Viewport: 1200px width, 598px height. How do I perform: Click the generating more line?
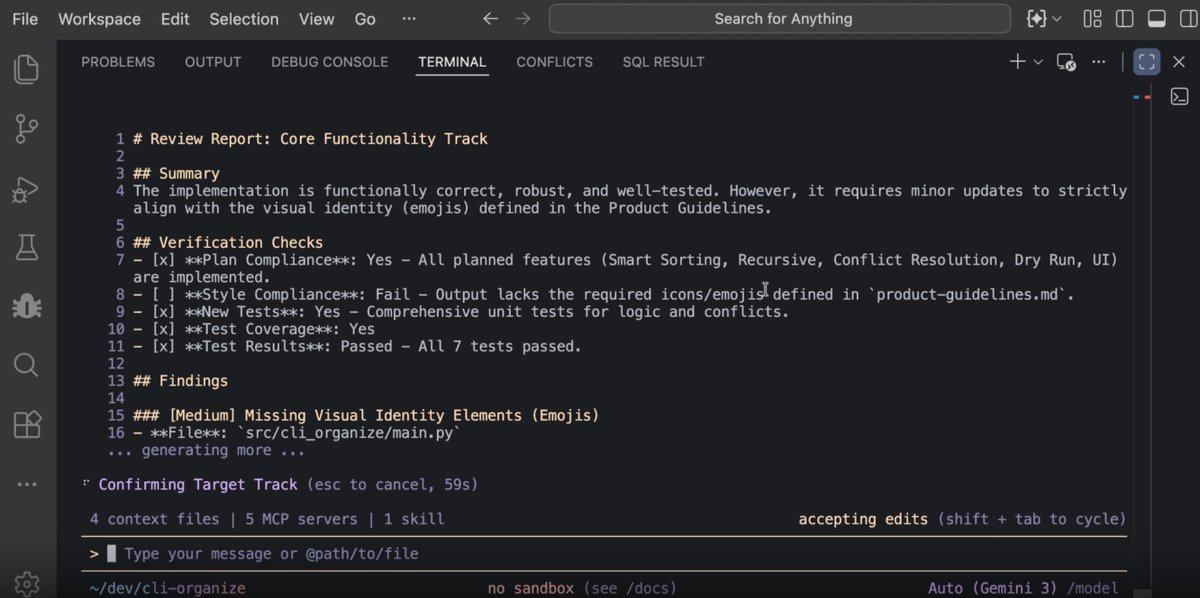point(205,450)
